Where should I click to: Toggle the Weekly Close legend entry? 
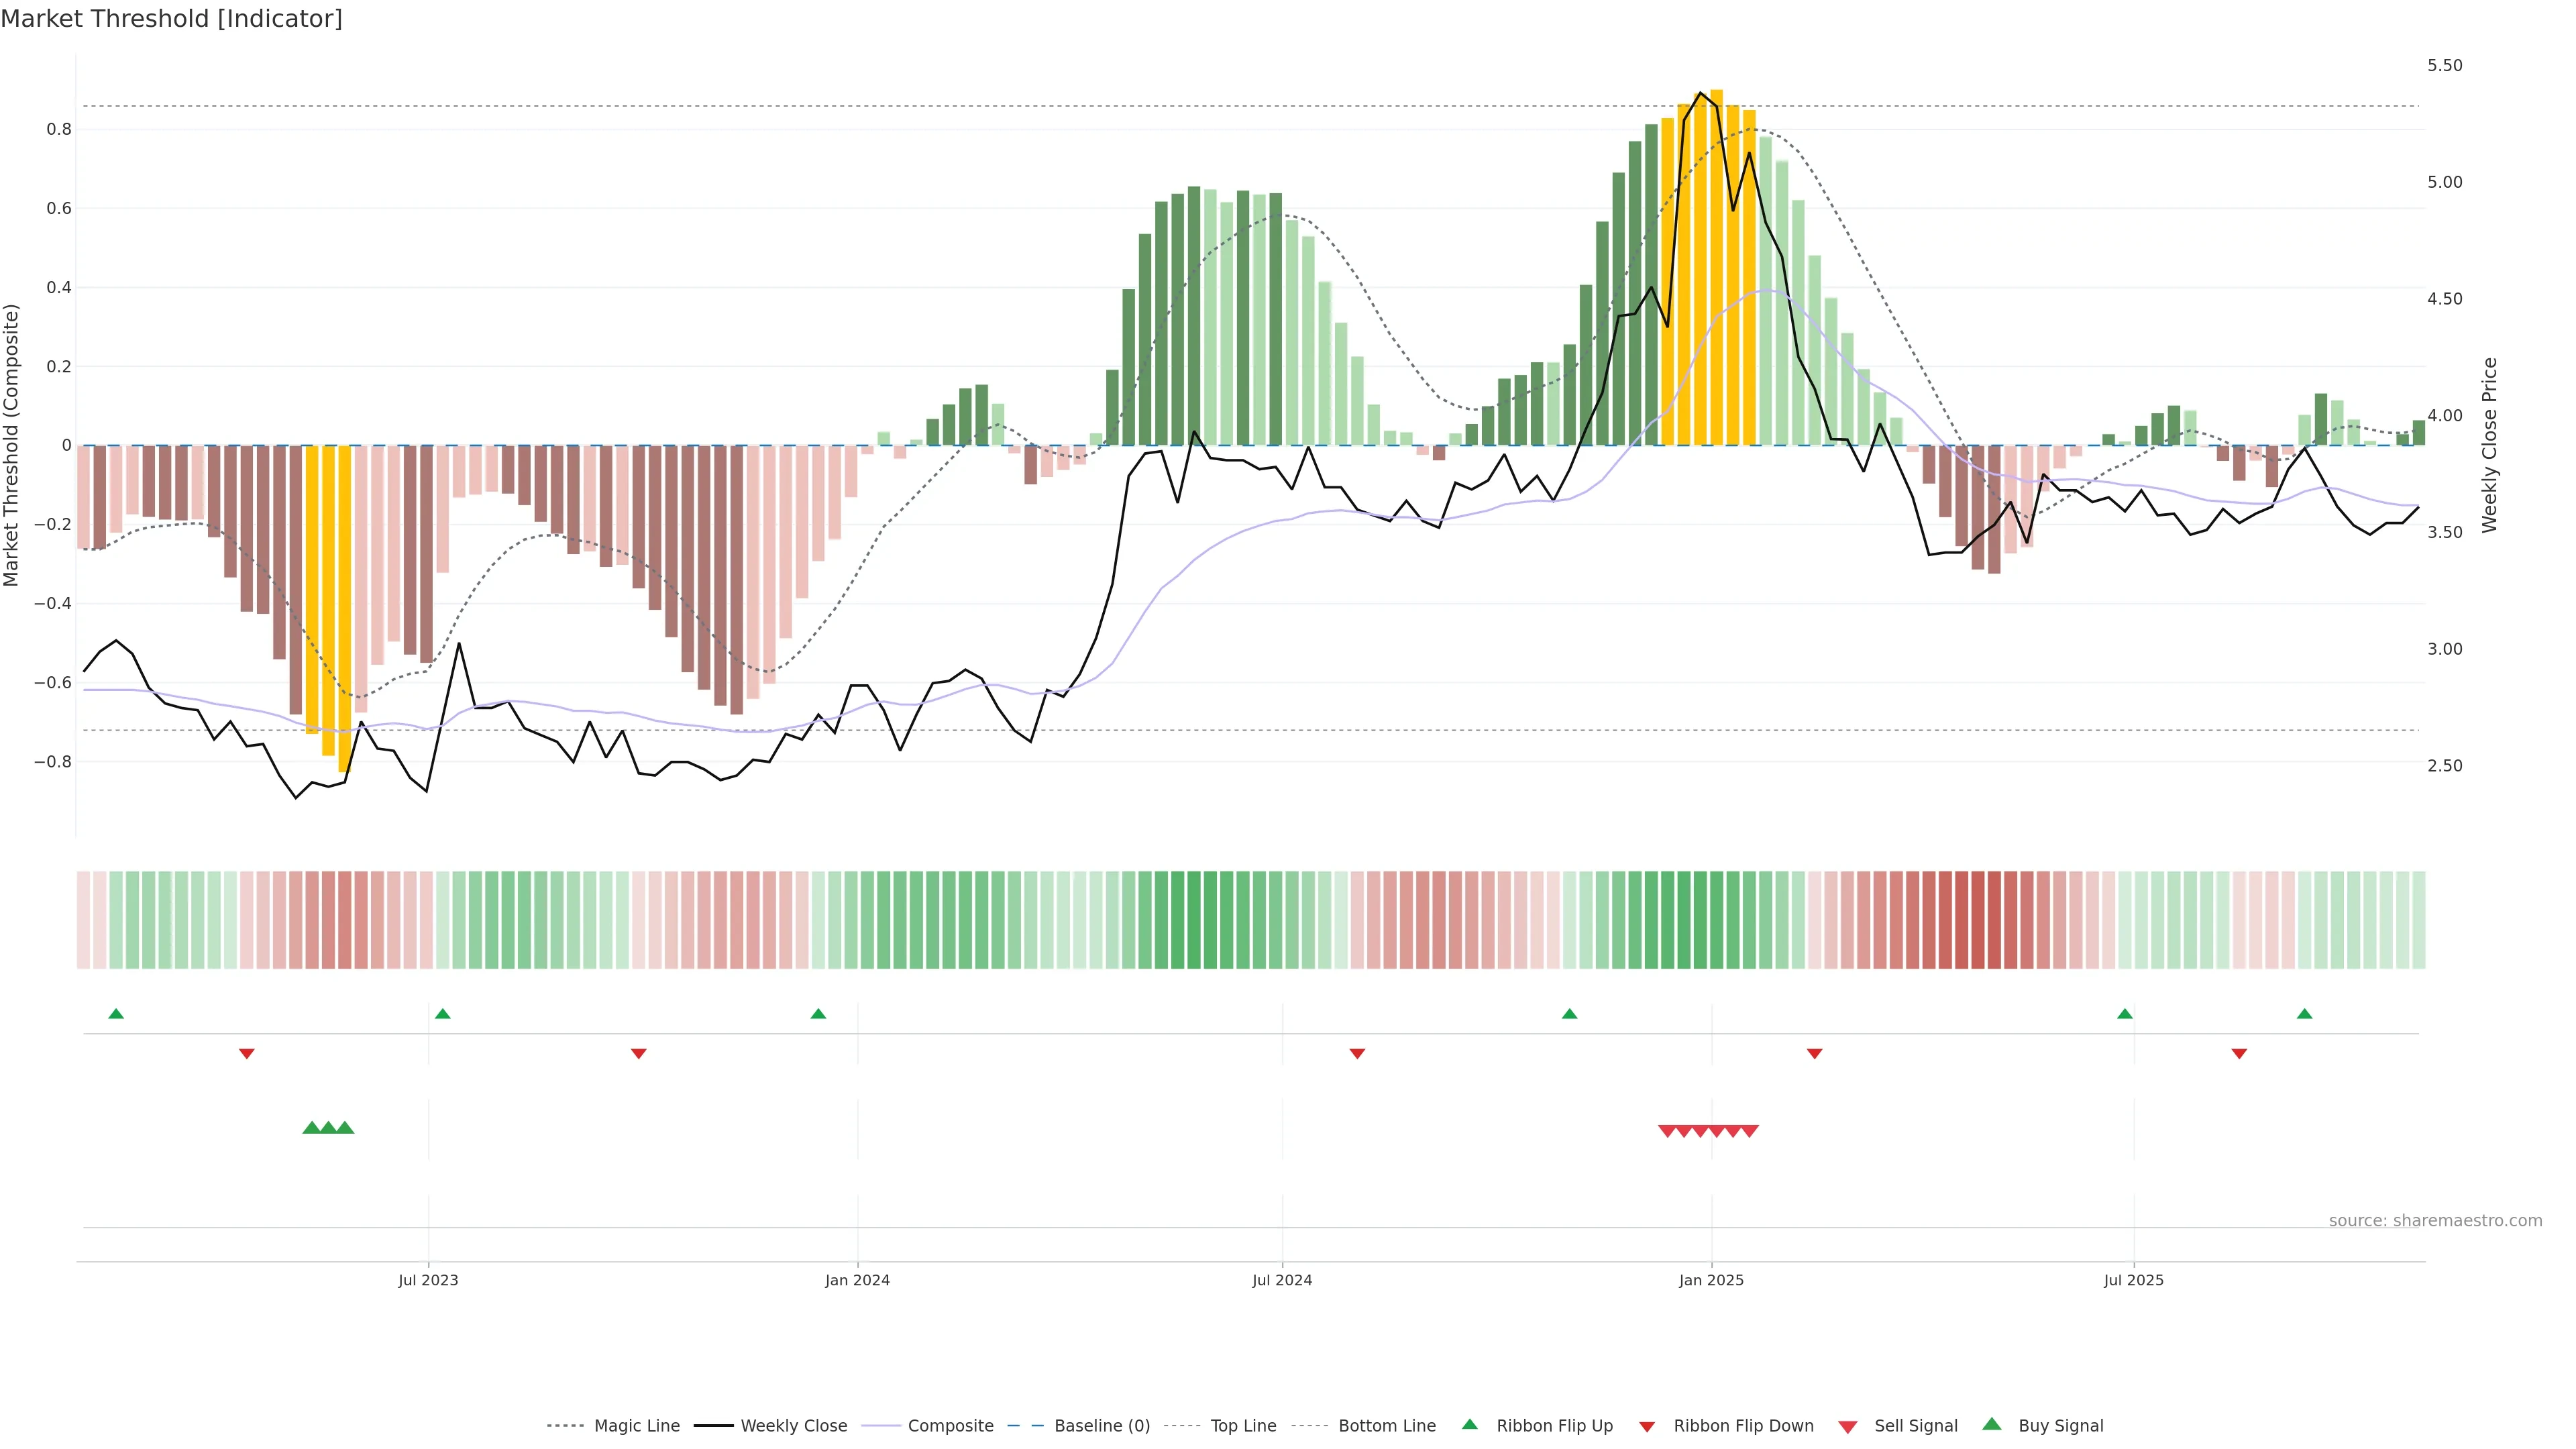pos(793,1426)
